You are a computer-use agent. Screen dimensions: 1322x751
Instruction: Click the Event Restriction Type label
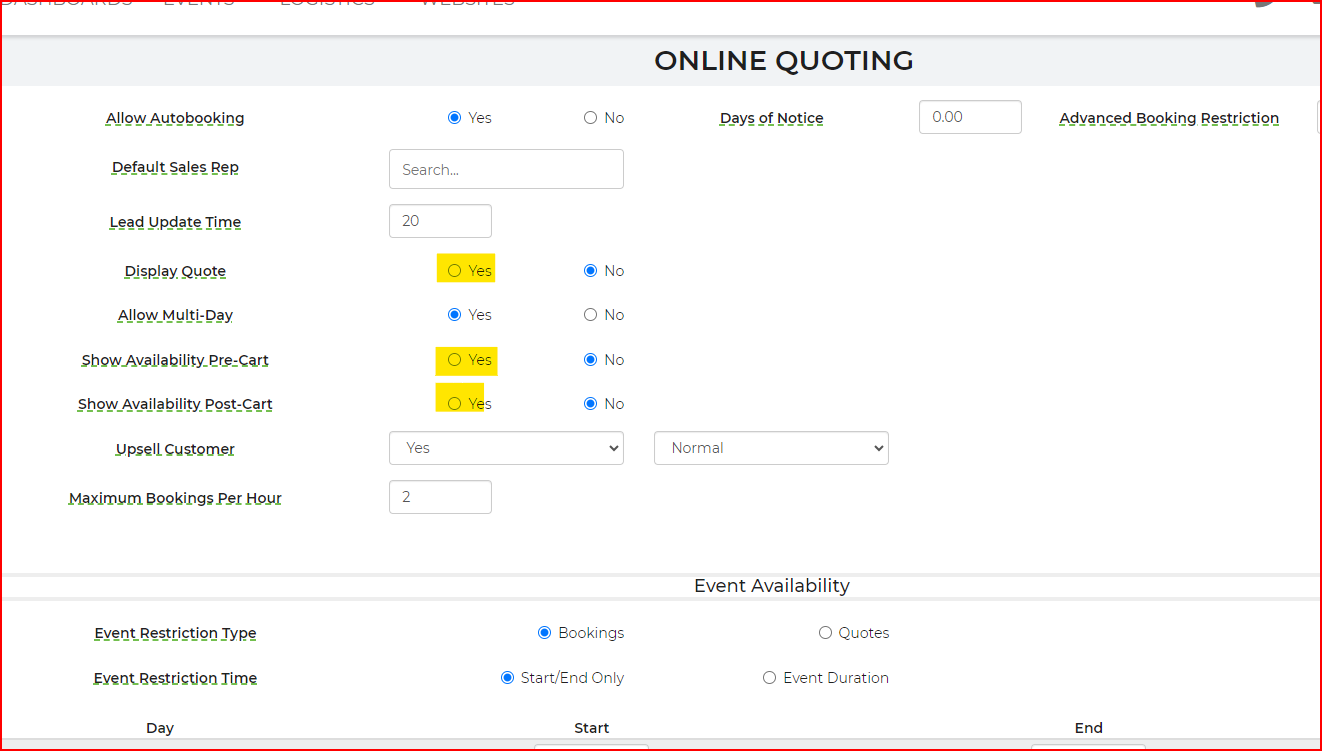pos(175,633)
